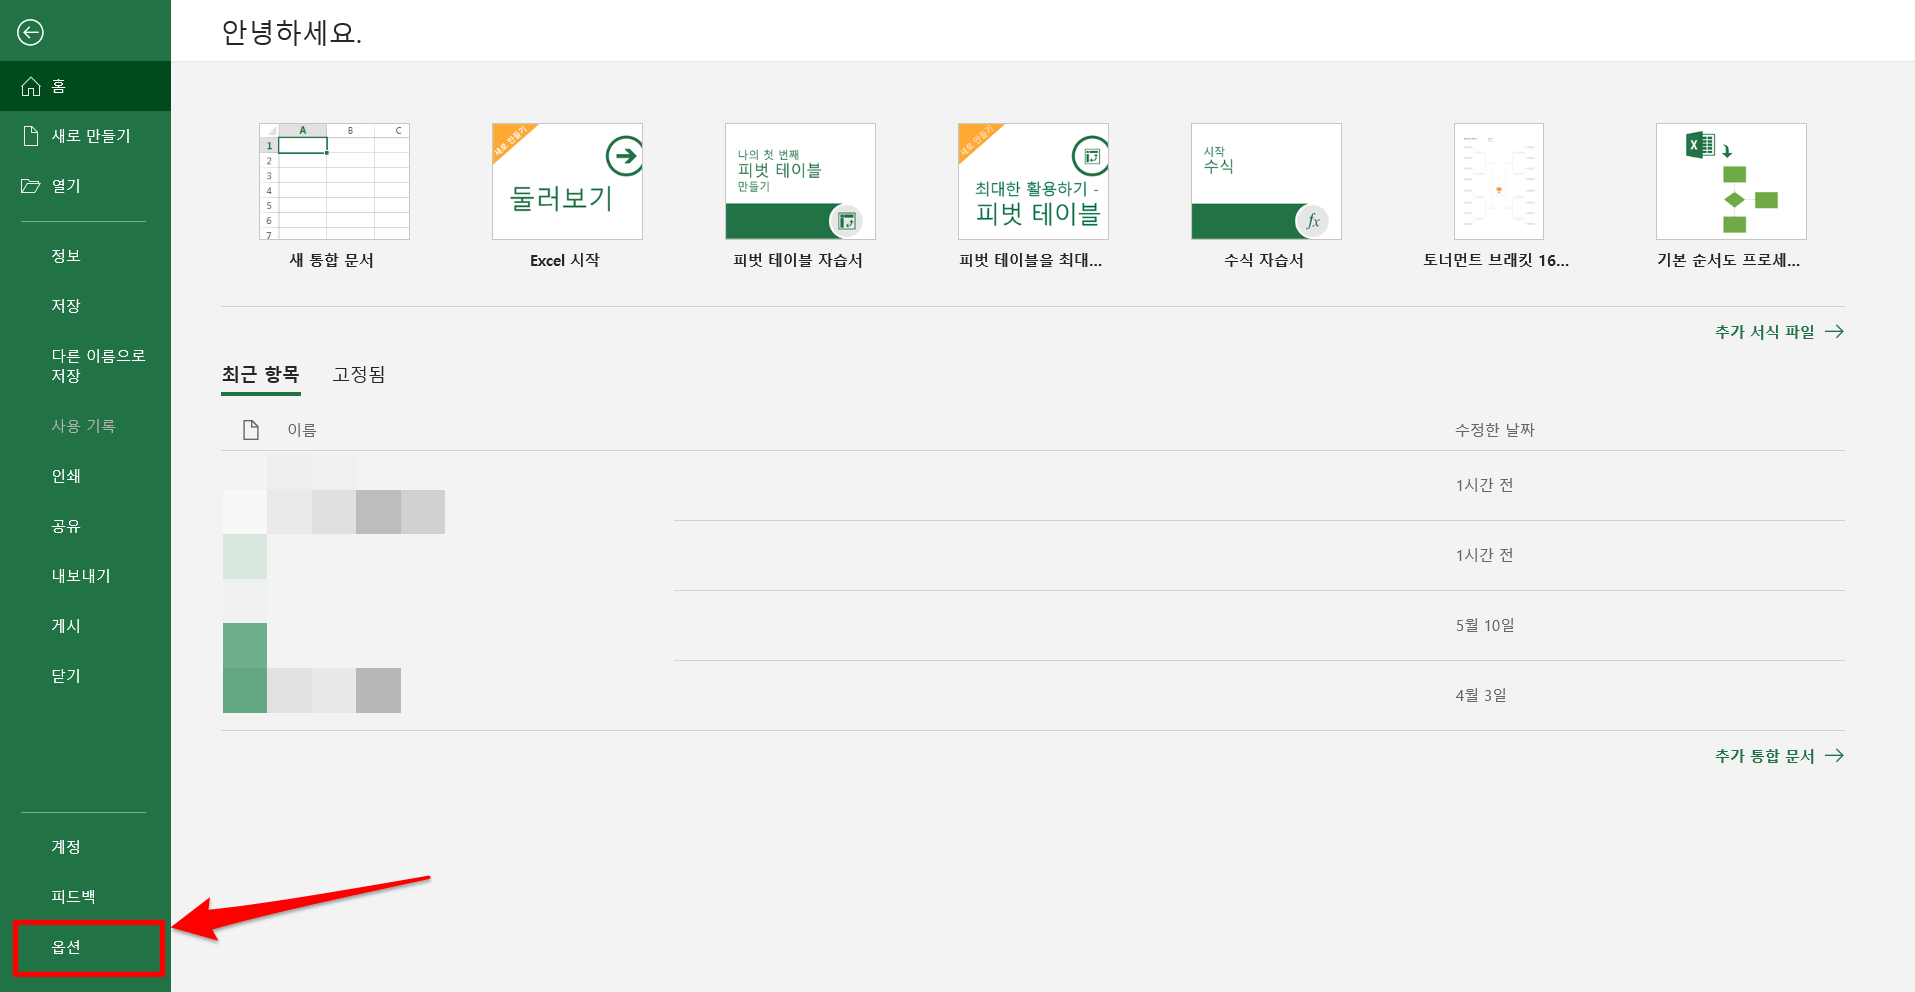Open the 피벗 테이블 자습서 template
Image resolution: width=1915 pixels, height=992 pixels.
pyautogui.click(x=800, y=181)
